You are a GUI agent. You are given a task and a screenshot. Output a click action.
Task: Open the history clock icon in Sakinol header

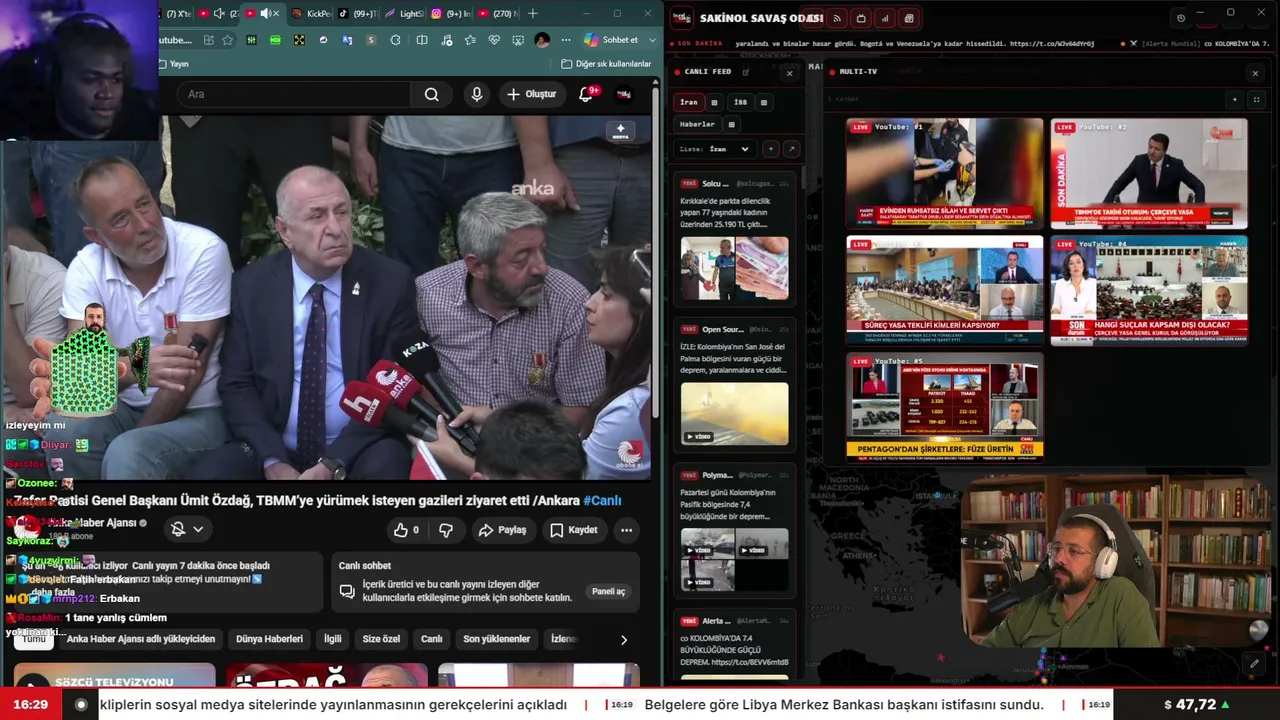pos(1181,18)
